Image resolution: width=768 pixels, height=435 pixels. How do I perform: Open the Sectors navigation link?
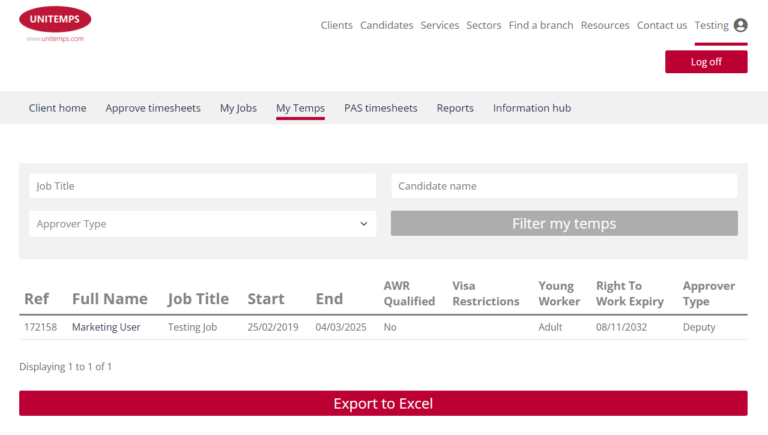(x=484, y=25)
